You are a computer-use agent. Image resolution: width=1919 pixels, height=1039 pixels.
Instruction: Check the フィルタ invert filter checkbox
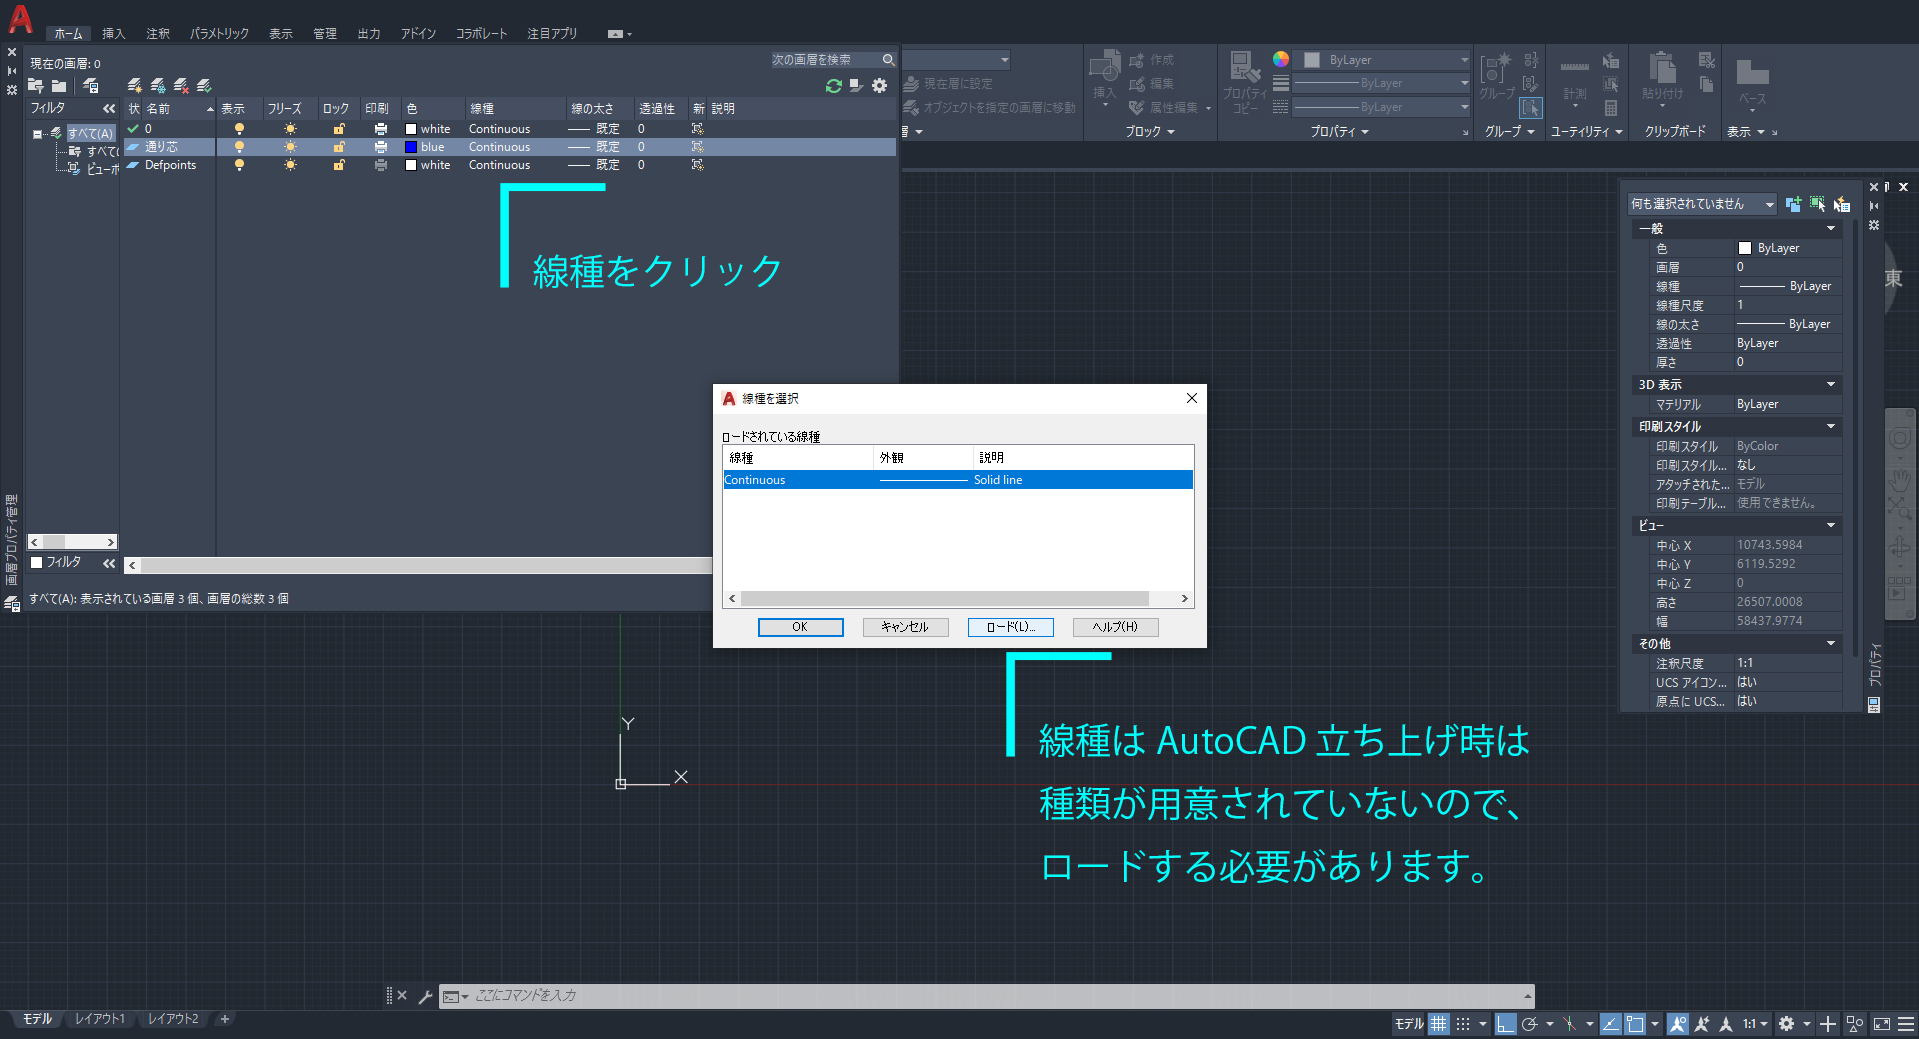click(x=37, y=562)
